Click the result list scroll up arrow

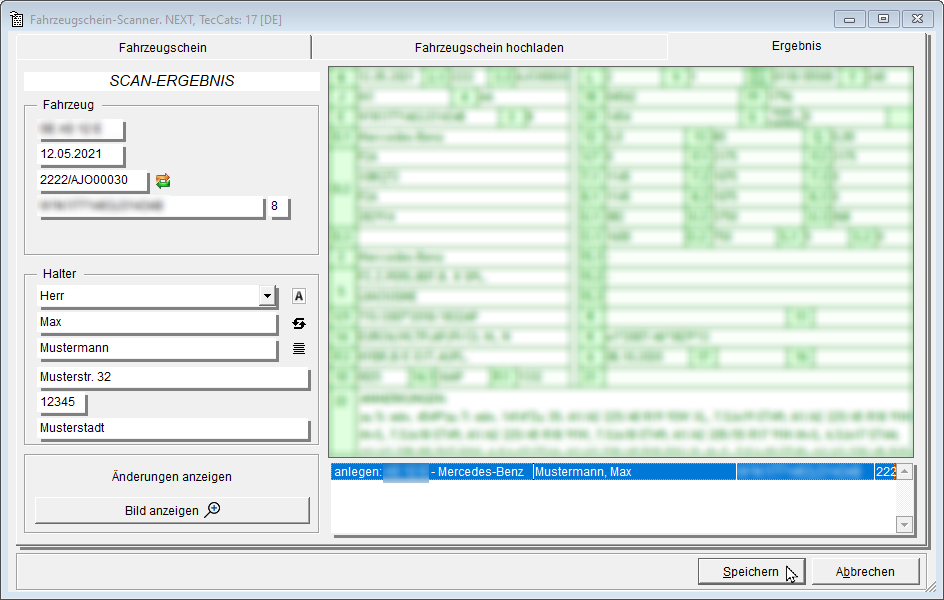tap(904, 472)
